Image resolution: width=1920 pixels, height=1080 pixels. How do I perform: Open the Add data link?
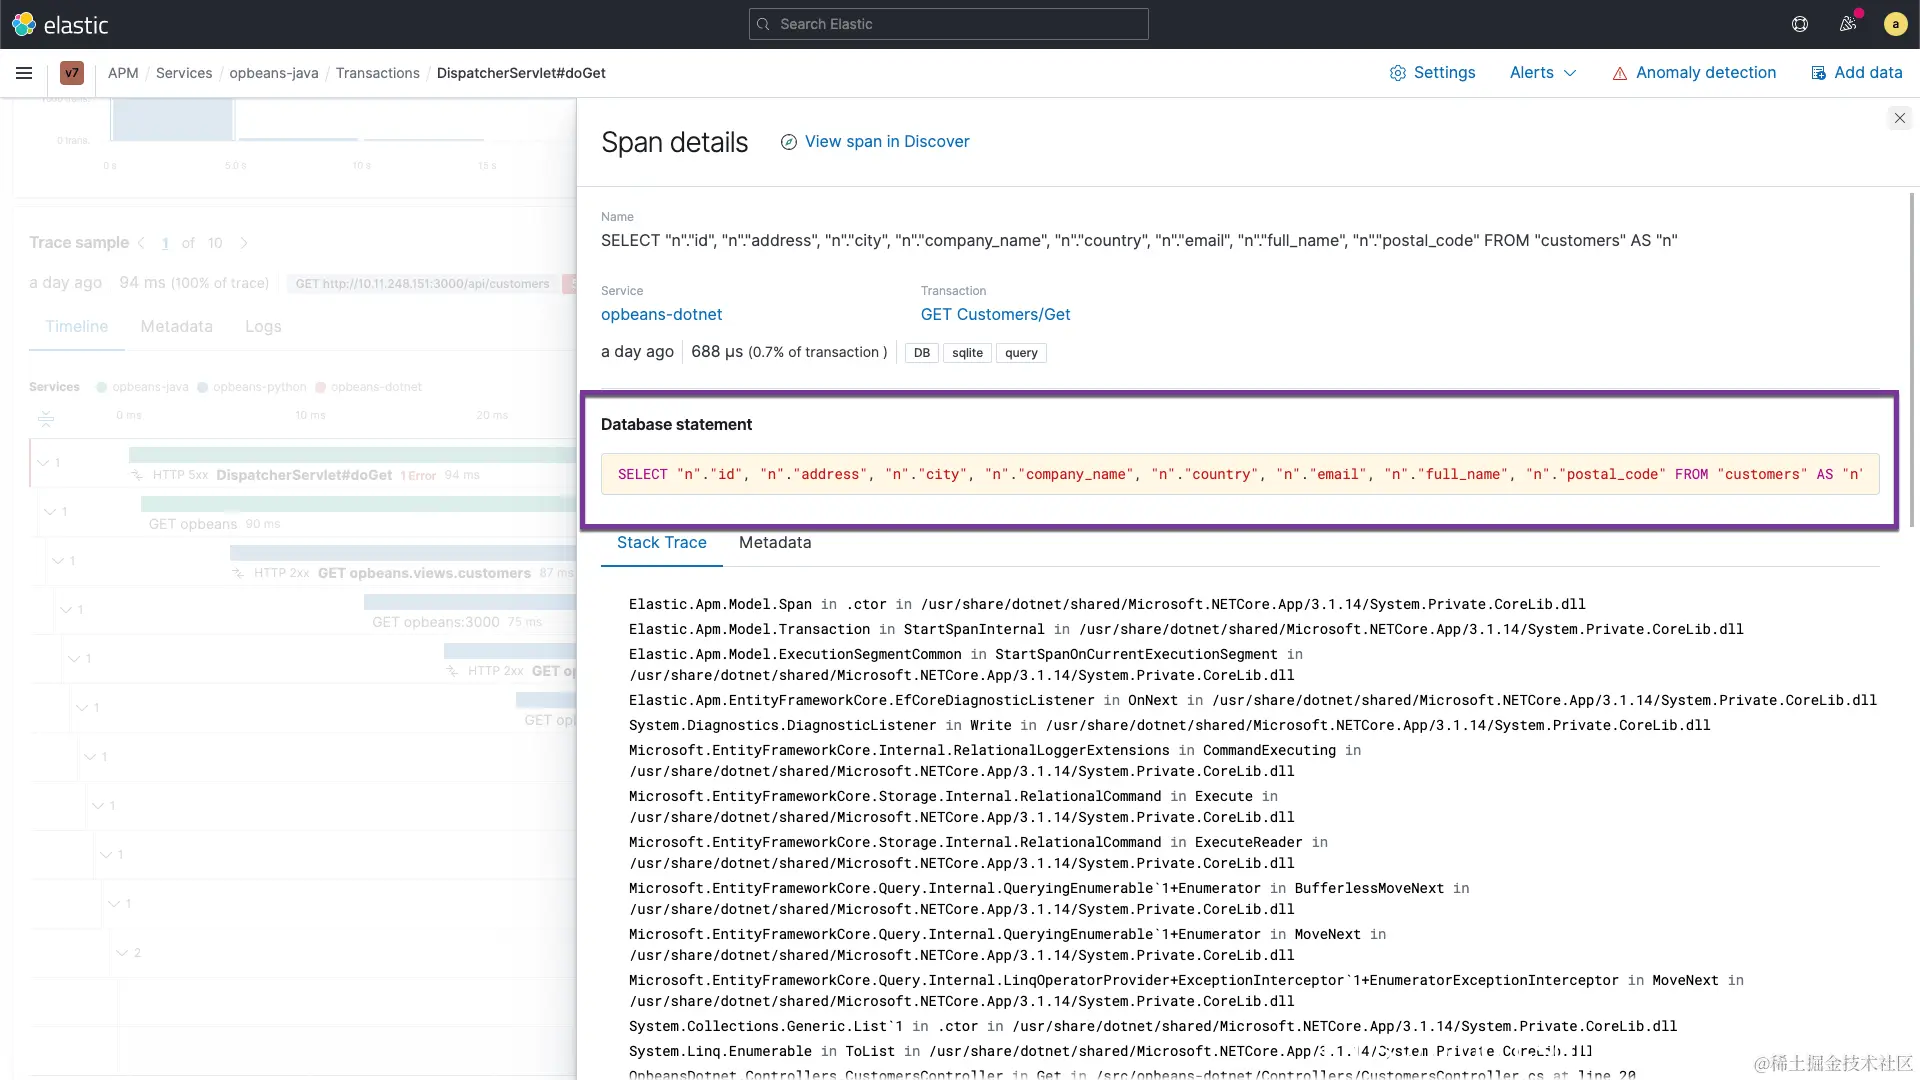pos(1856,73)
